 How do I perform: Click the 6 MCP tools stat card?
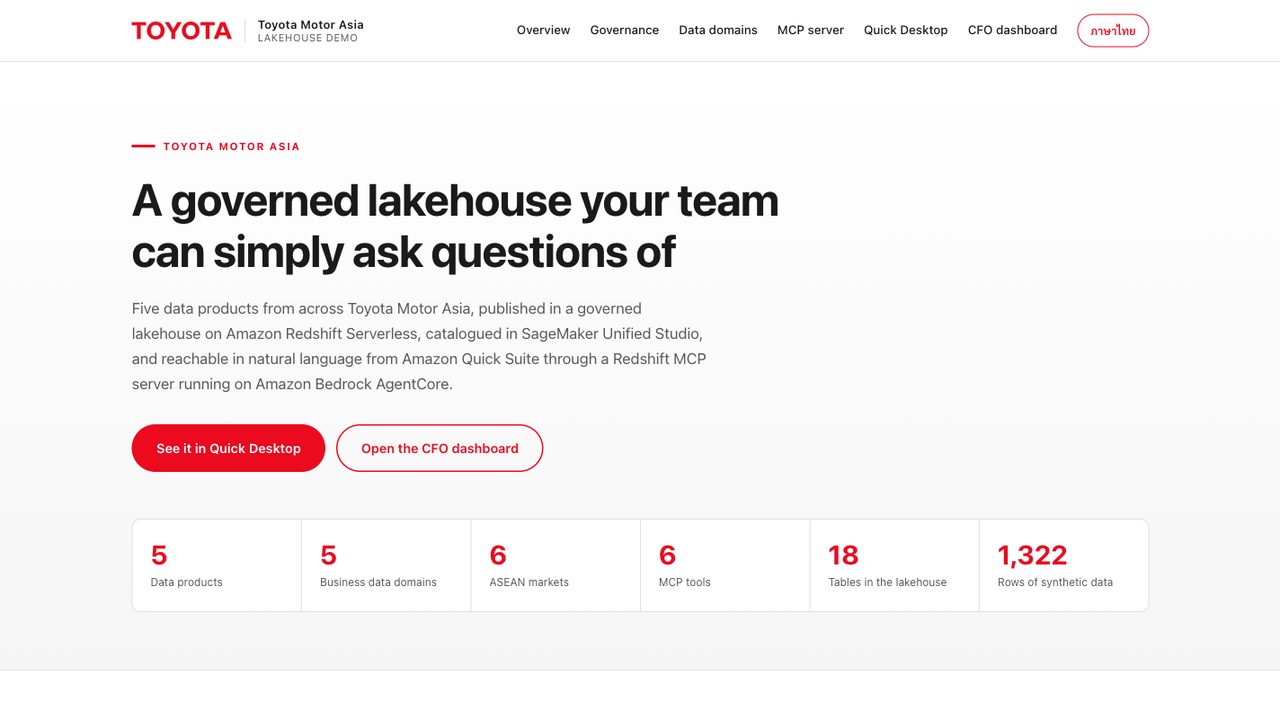point(725,565)
